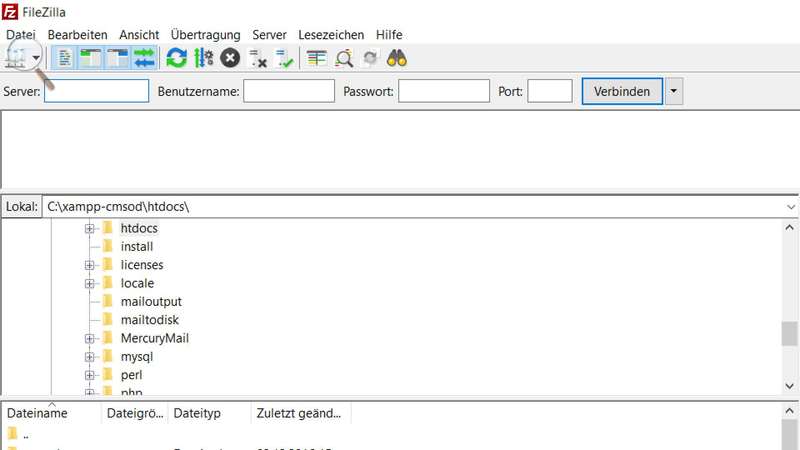The height and width of the screenshot is (450, 800).
Task: Toggle processing of the transfer queue
Action: pos(204,58)
